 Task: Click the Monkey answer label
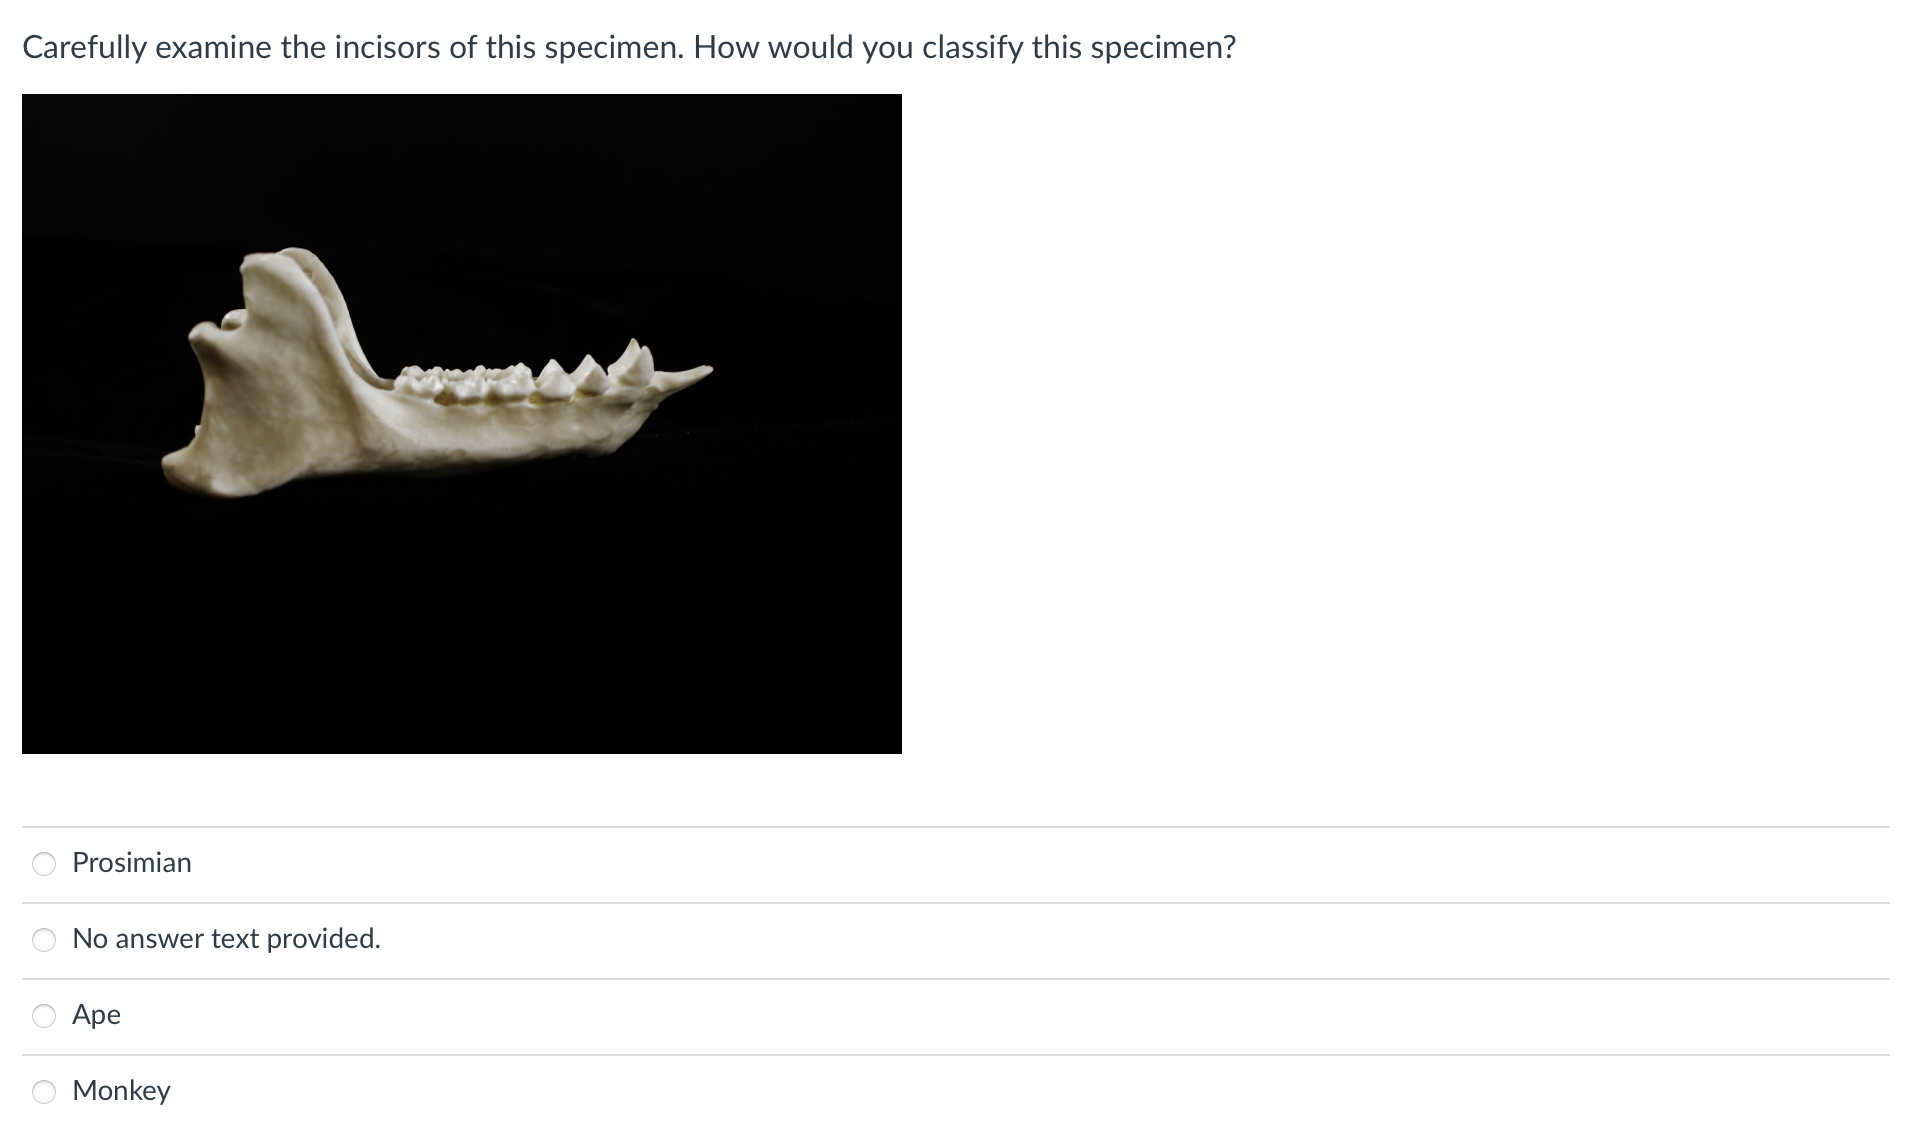pyautogui.click(x=121, y=1091)
